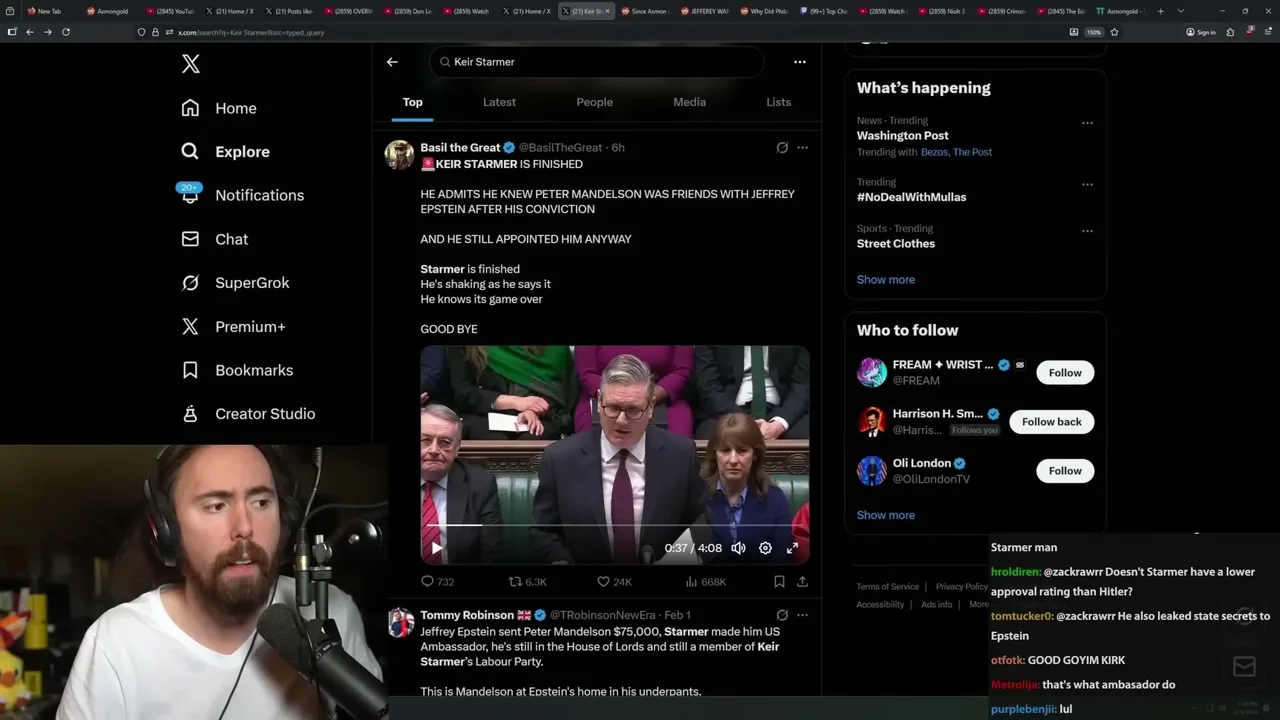Follow the FREAM account
Viewport: 1280px width, 720px height.
(1065, 373)
